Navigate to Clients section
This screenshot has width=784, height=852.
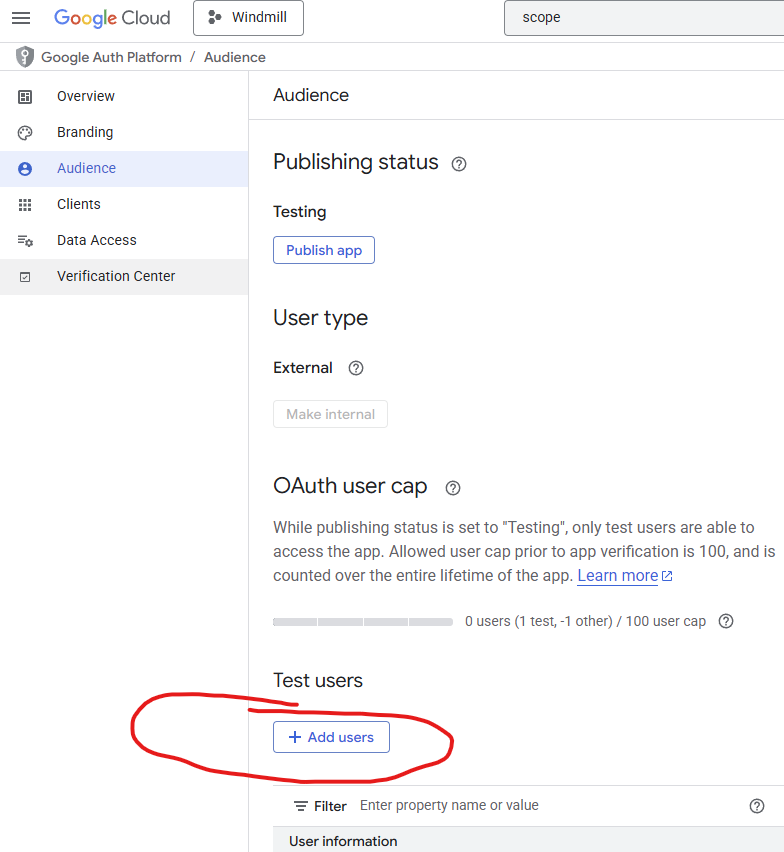click(79, 204)
